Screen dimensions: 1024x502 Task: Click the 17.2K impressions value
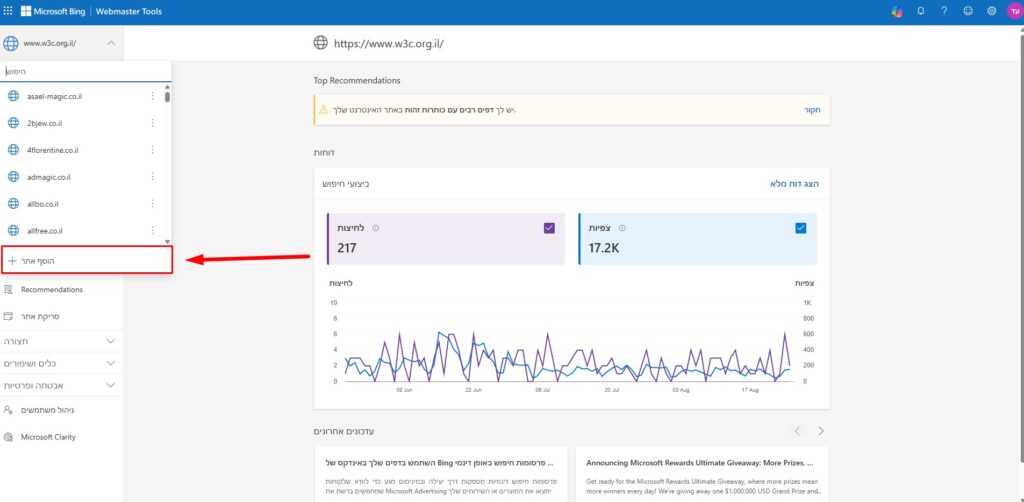click(605, 248)
